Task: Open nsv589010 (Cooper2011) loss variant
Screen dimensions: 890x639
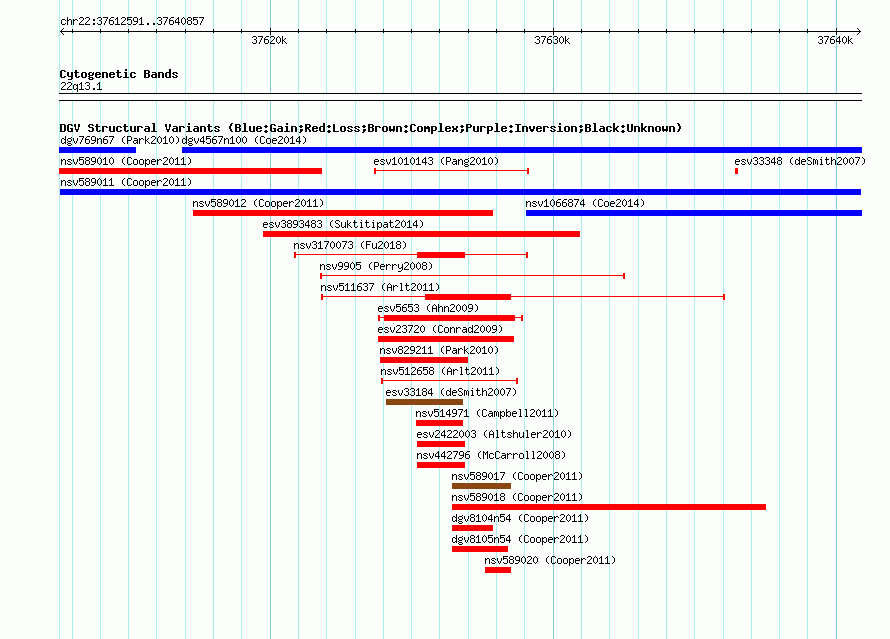Action: click(x=126, y=161)
